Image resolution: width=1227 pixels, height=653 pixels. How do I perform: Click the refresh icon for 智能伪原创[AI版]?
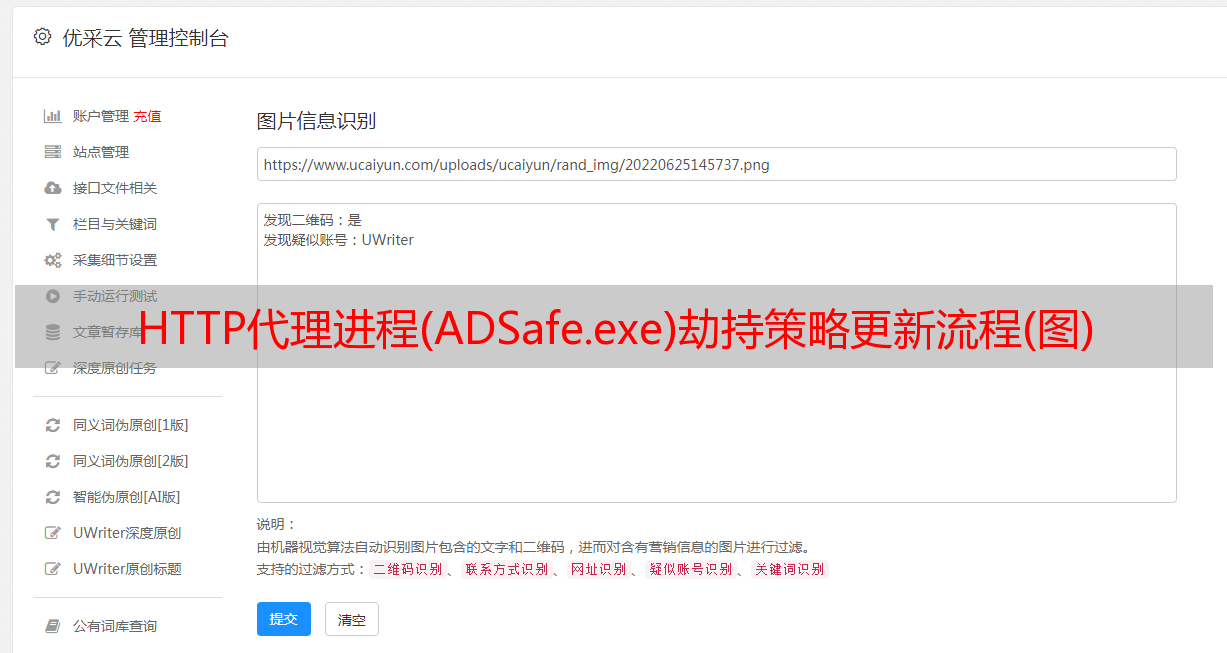coord(53,497)
